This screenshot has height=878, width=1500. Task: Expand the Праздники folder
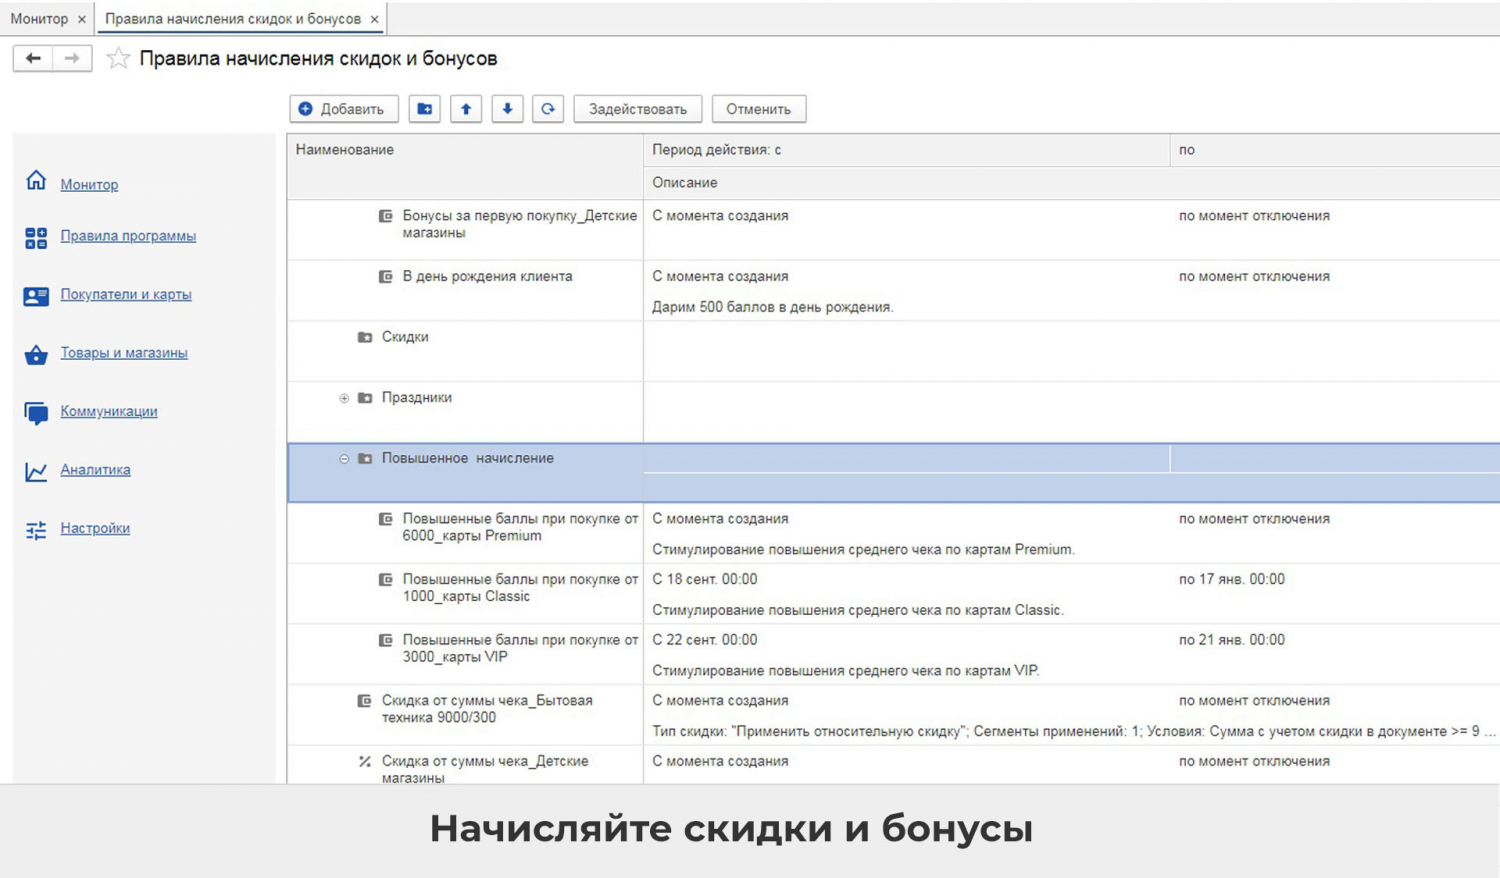(x=344, y=398)
